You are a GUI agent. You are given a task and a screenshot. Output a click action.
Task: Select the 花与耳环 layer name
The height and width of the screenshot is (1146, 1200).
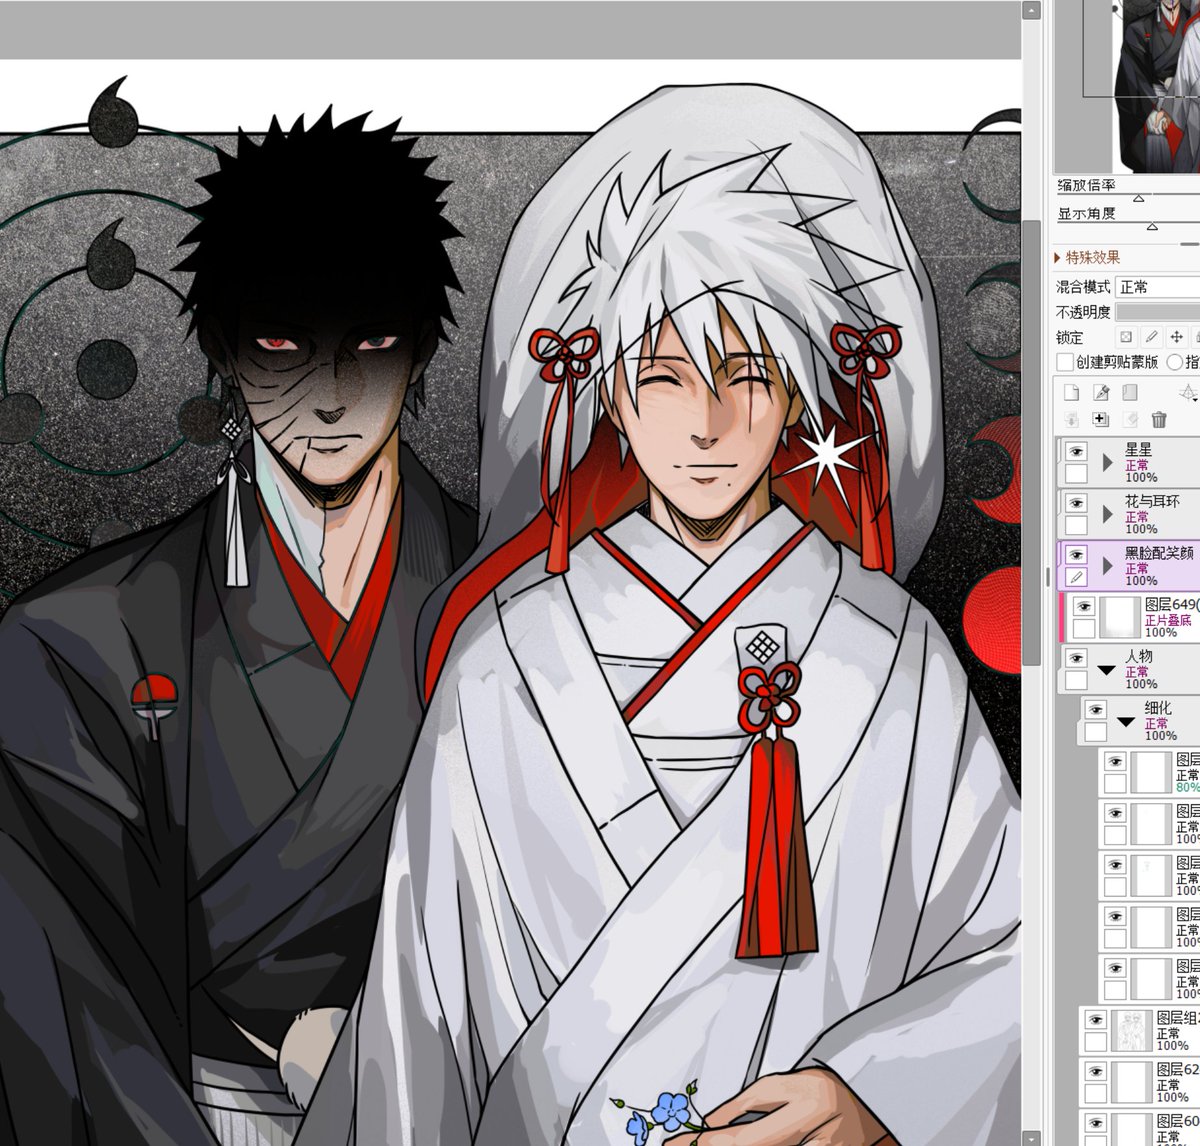coord(1152,502)
